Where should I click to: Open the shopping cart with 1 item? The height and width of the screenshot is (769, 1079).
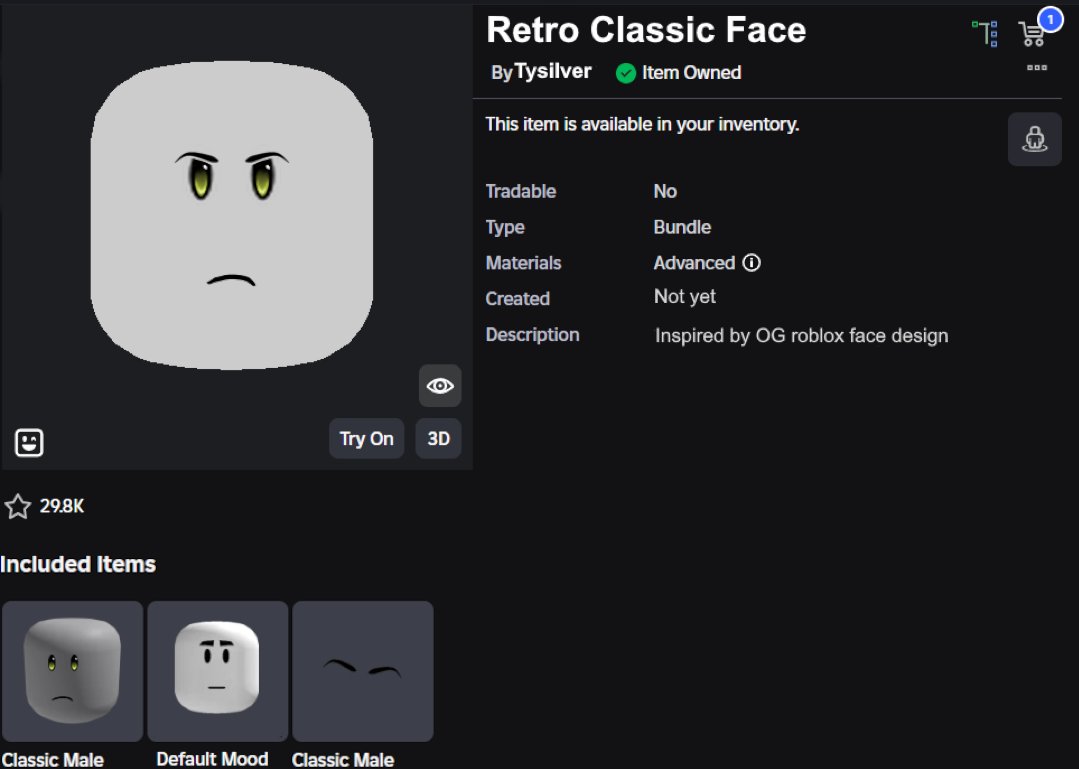coord(1034,32)
